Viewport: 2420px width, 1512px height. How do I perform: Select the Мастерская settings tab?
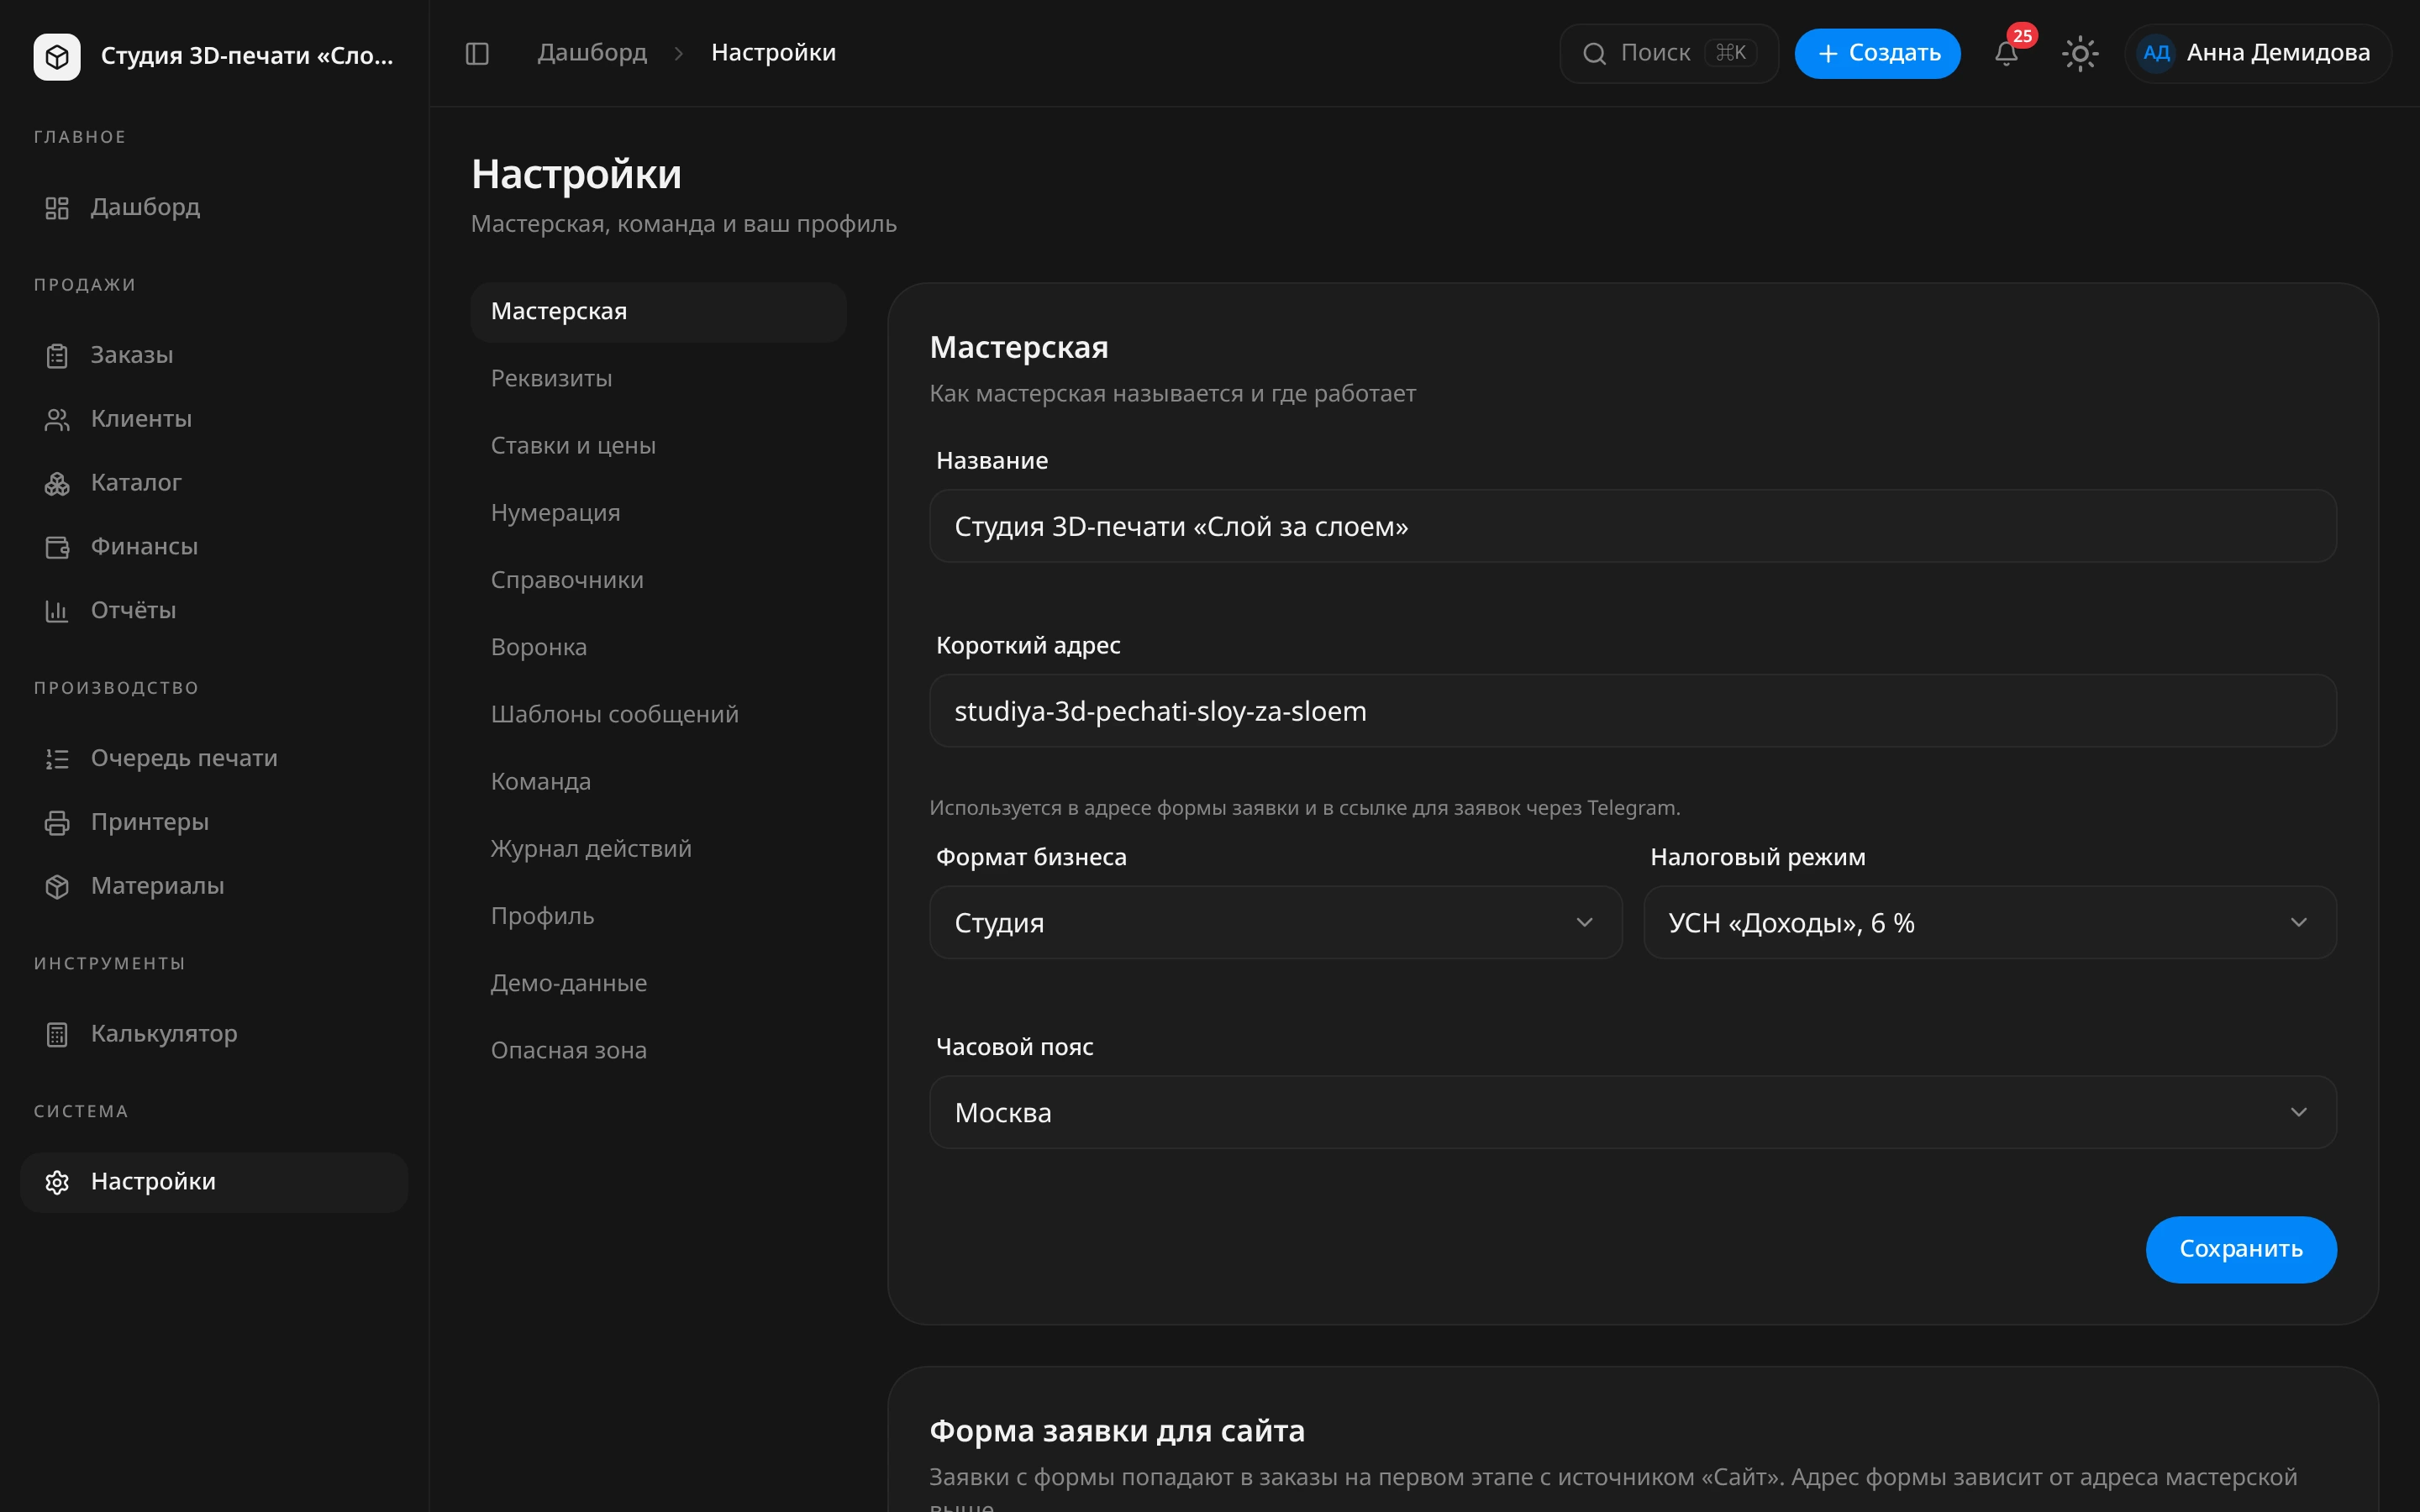coord(658,311)
